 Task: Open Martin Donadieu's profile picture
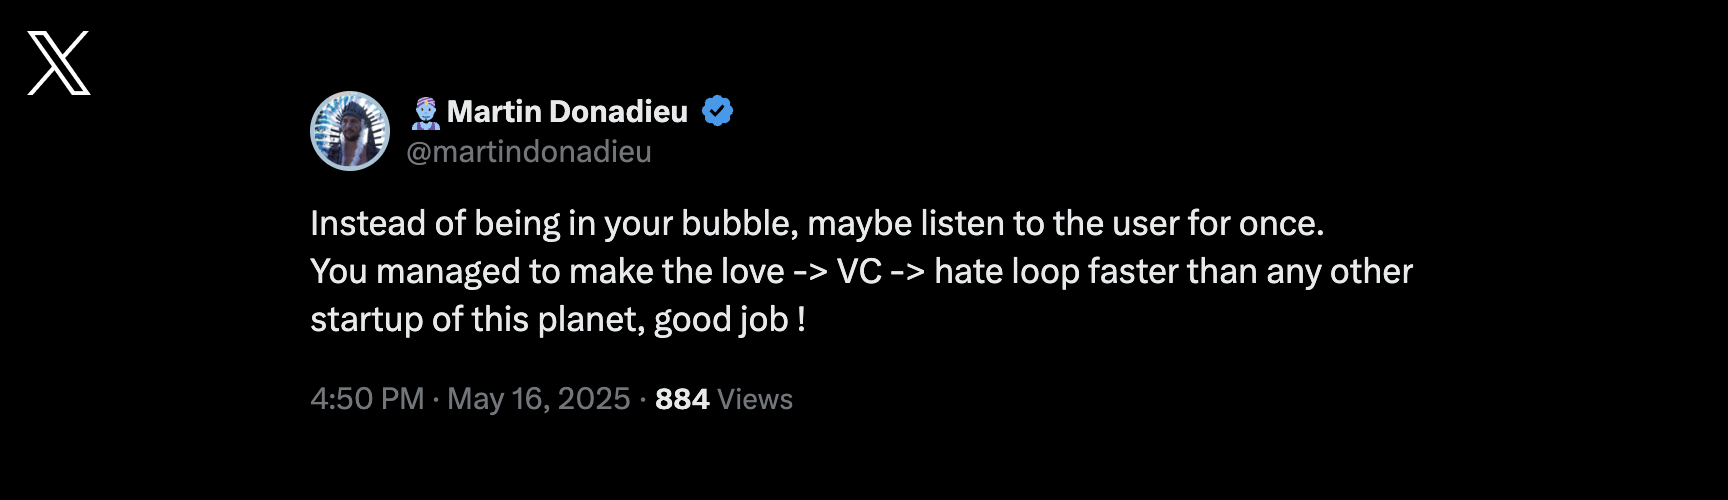click(350, 131)
